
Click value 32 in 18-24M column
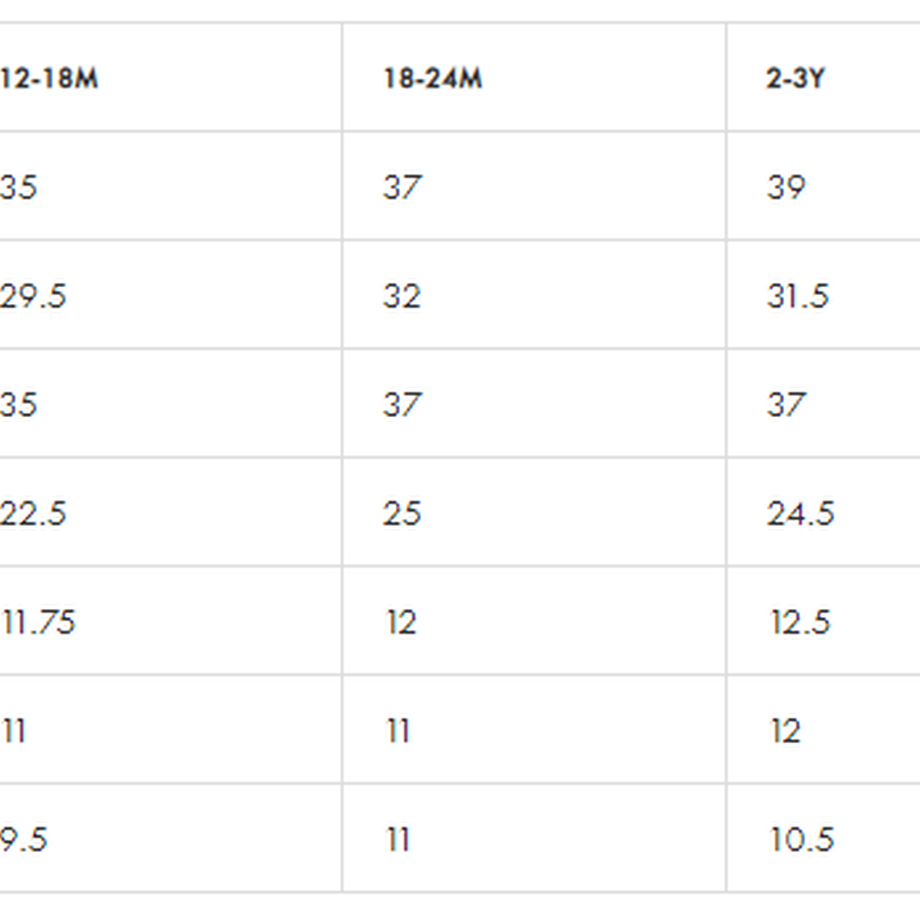[402, 296]
